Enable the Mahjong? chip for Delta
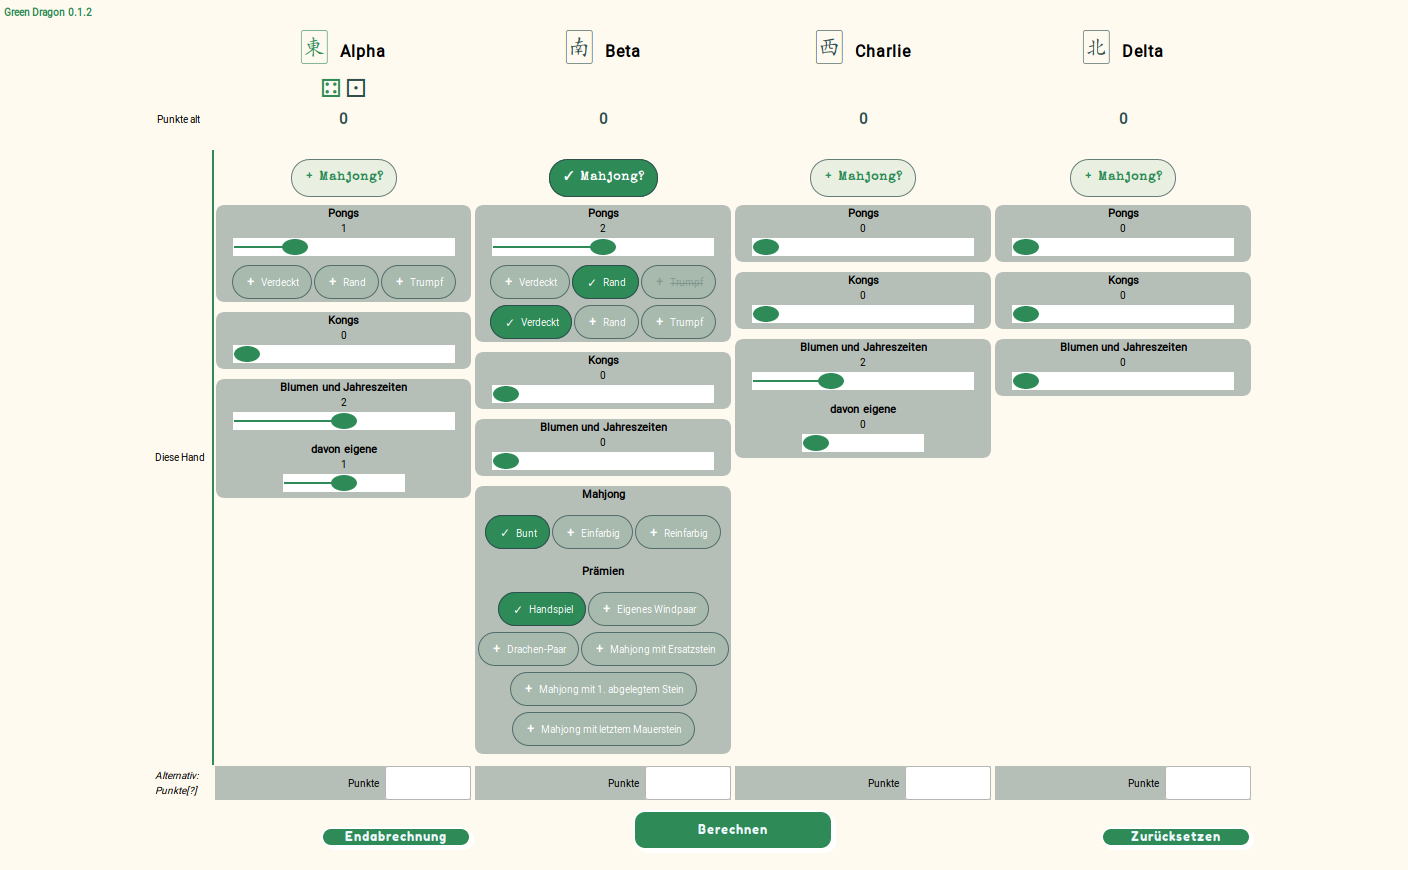 pos(1122,177)
